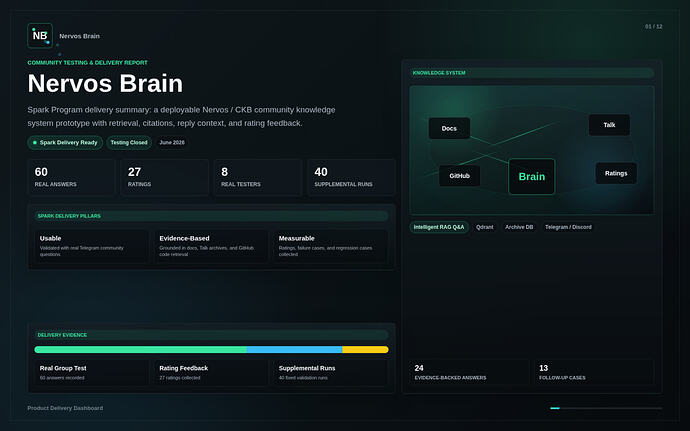Open the Evidence-Based pillar card
This screenshot has width=690, height=431.
pos(211,246)
